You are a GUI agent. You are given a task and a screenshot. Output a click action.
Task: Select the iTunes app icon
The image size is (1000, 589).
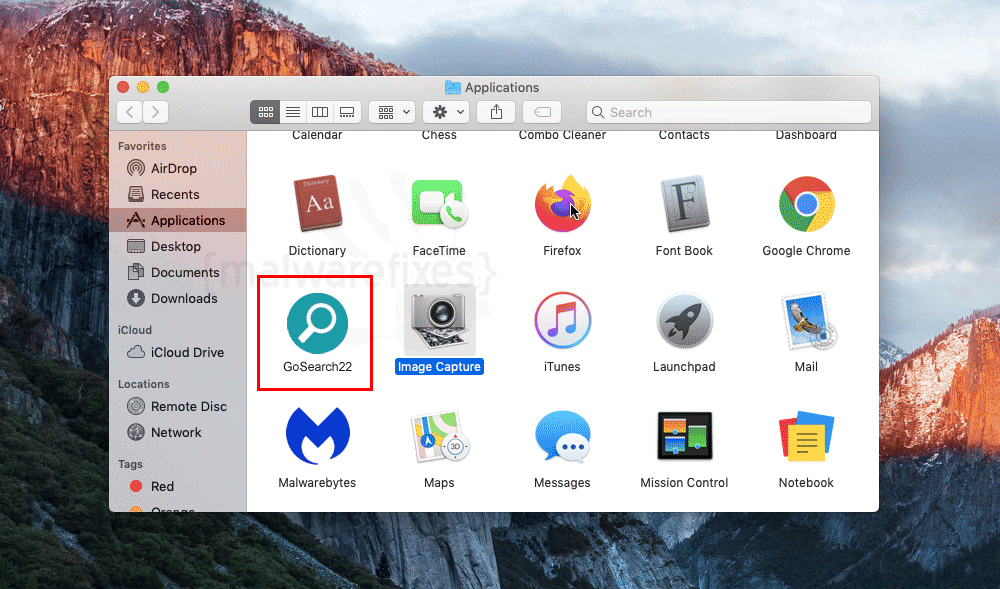(x=562, y=321)
